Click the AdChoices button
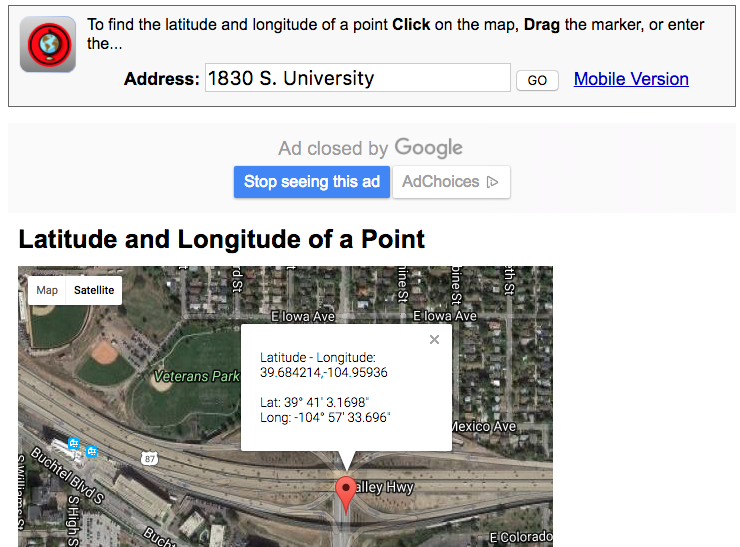This screenshot has width=740, height=547. point(450,182)
